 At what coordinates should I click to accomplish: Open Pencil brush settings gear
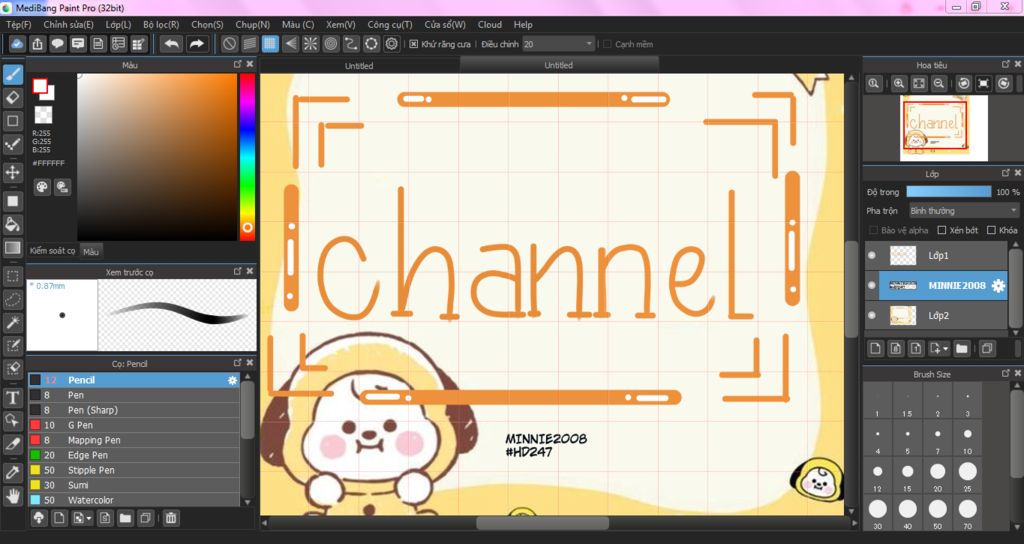click(232, 380)
